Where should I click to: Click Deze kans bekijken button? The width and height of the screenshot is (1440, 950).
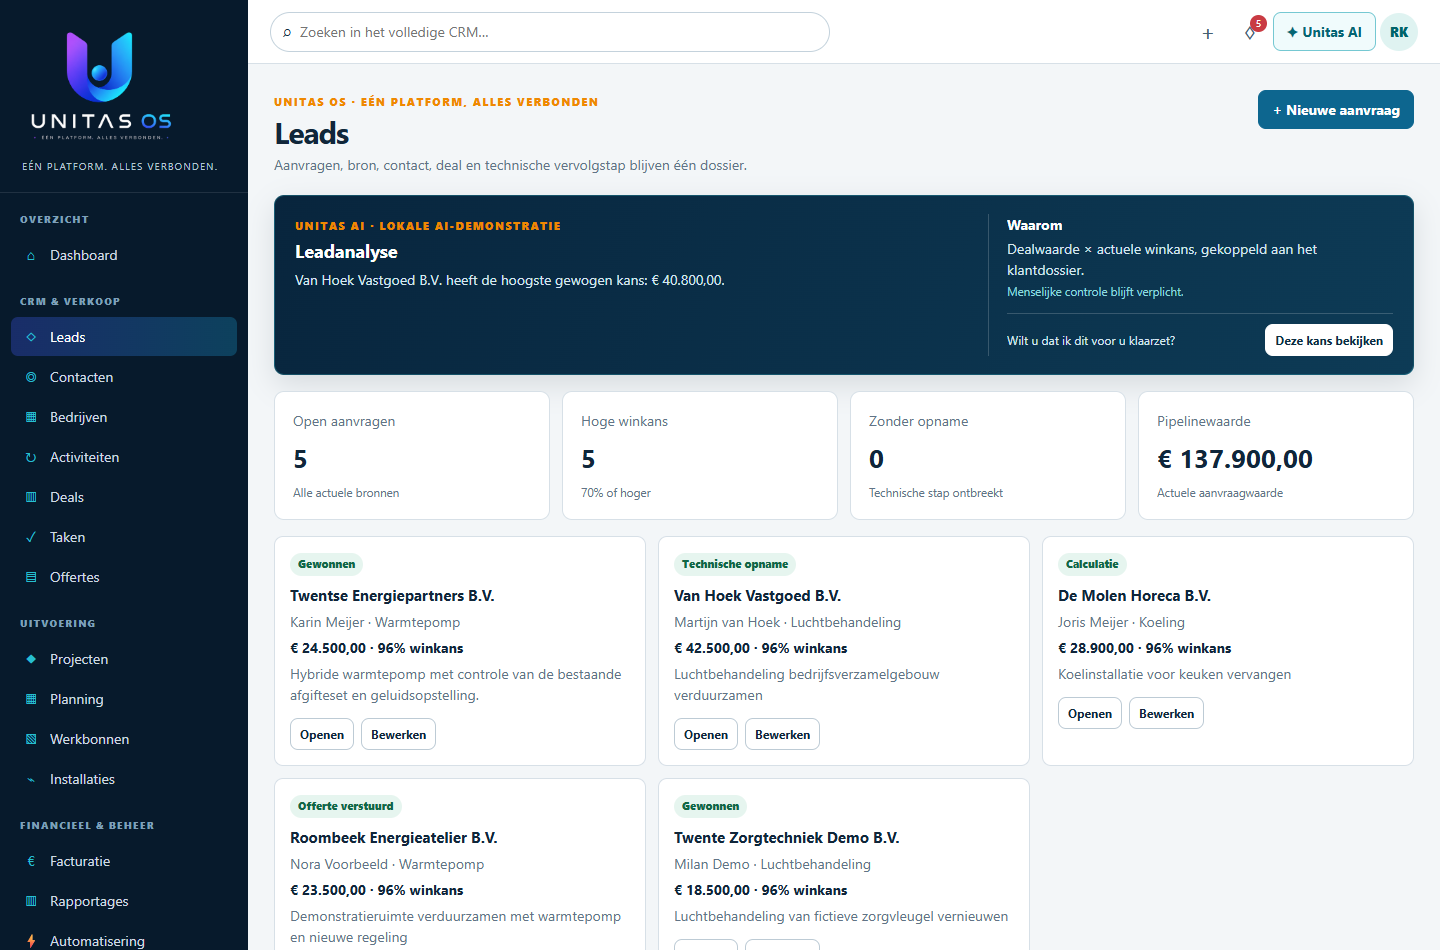[x=1329, y=340]
